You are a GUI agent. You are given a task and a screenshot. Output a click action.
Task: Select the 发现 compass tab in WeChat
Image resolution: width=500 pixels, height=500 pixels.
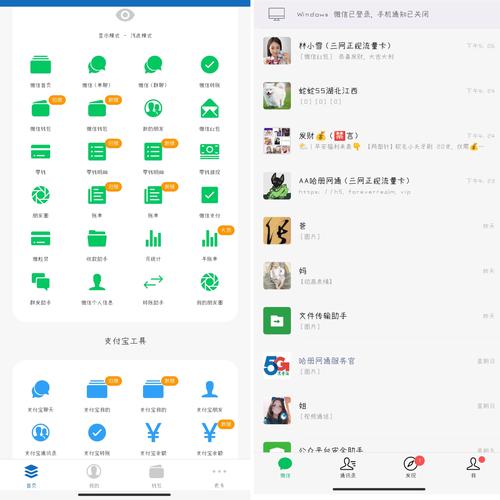tap(411, 467)
